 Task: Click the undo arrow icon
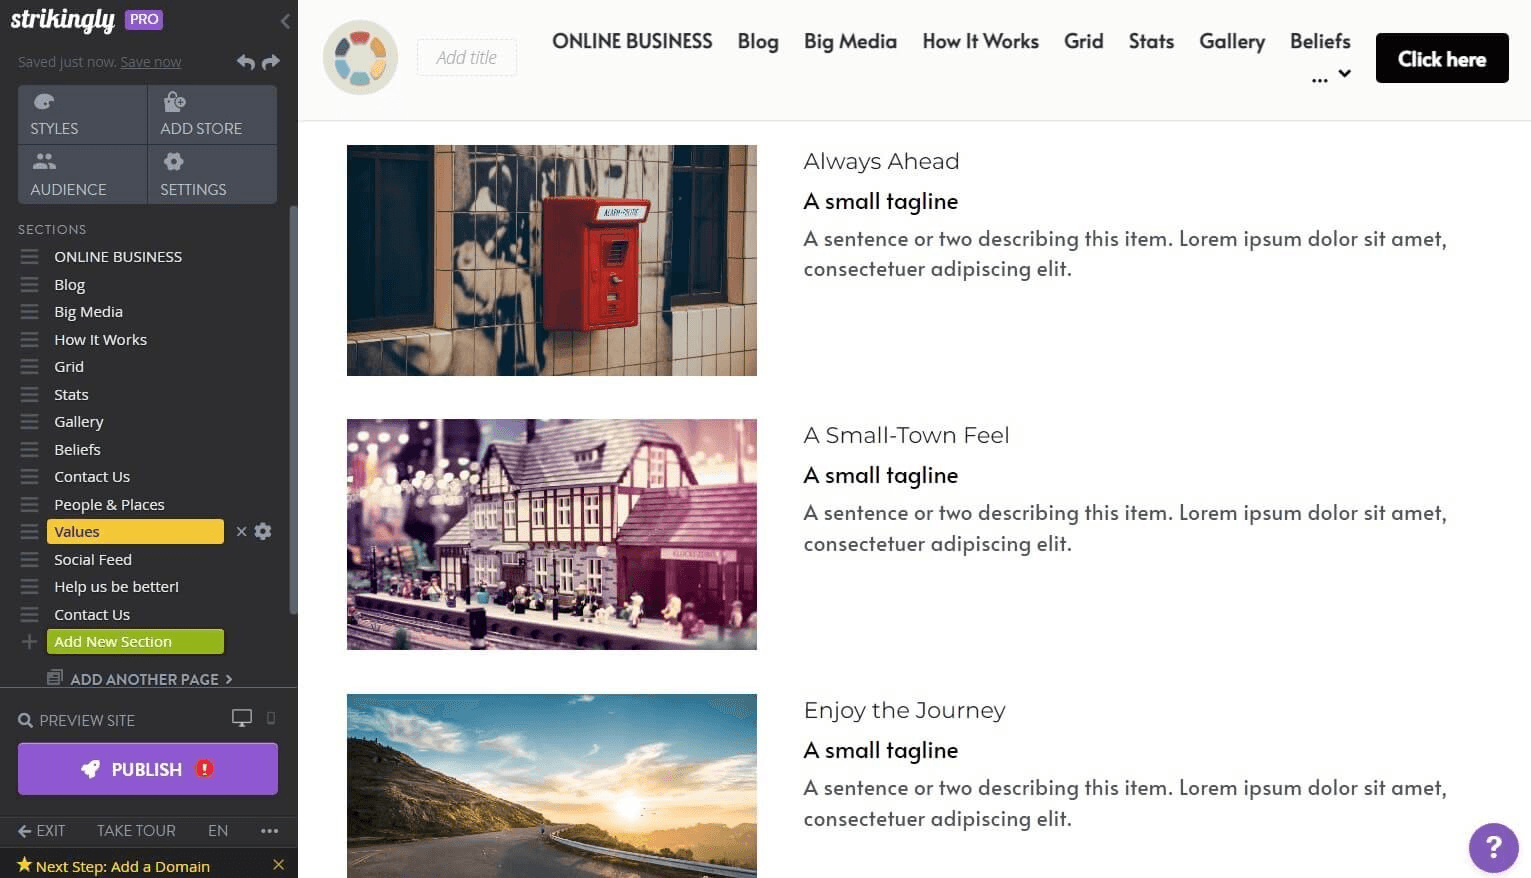click(x=245, y=62)
